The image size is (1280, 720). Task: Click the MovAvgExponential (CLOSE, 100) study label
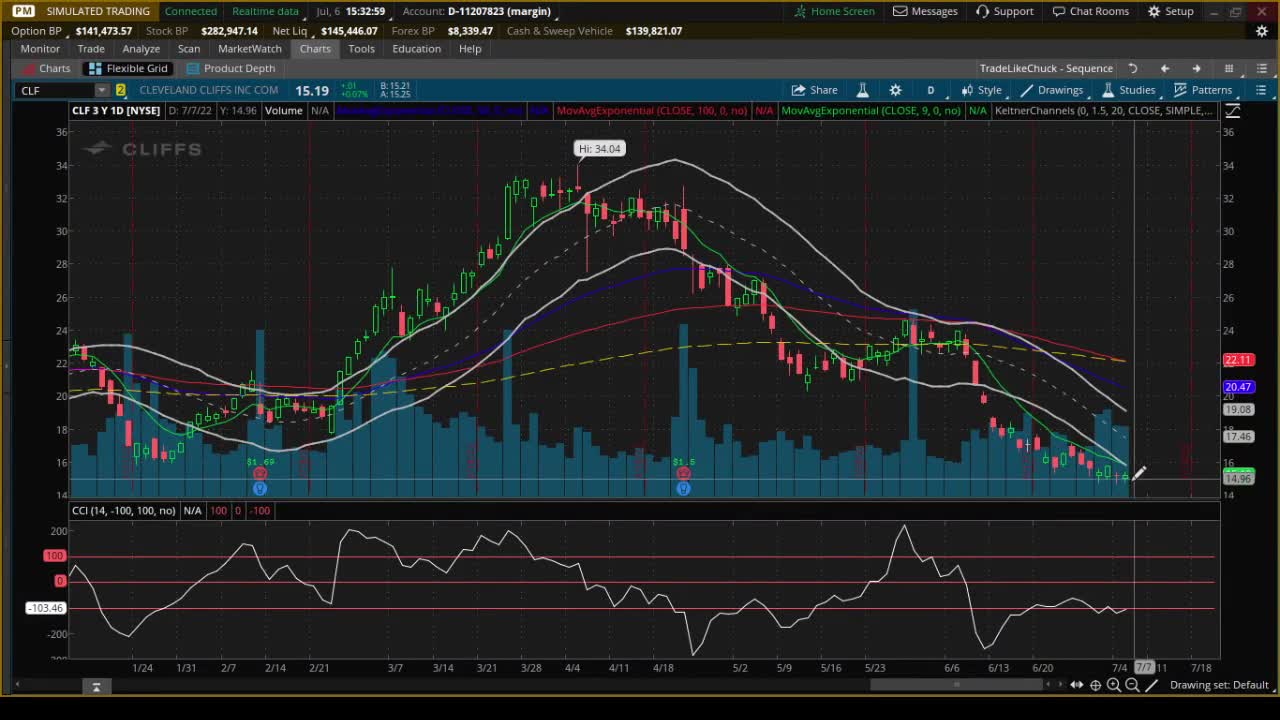click(x=652, y=111)
